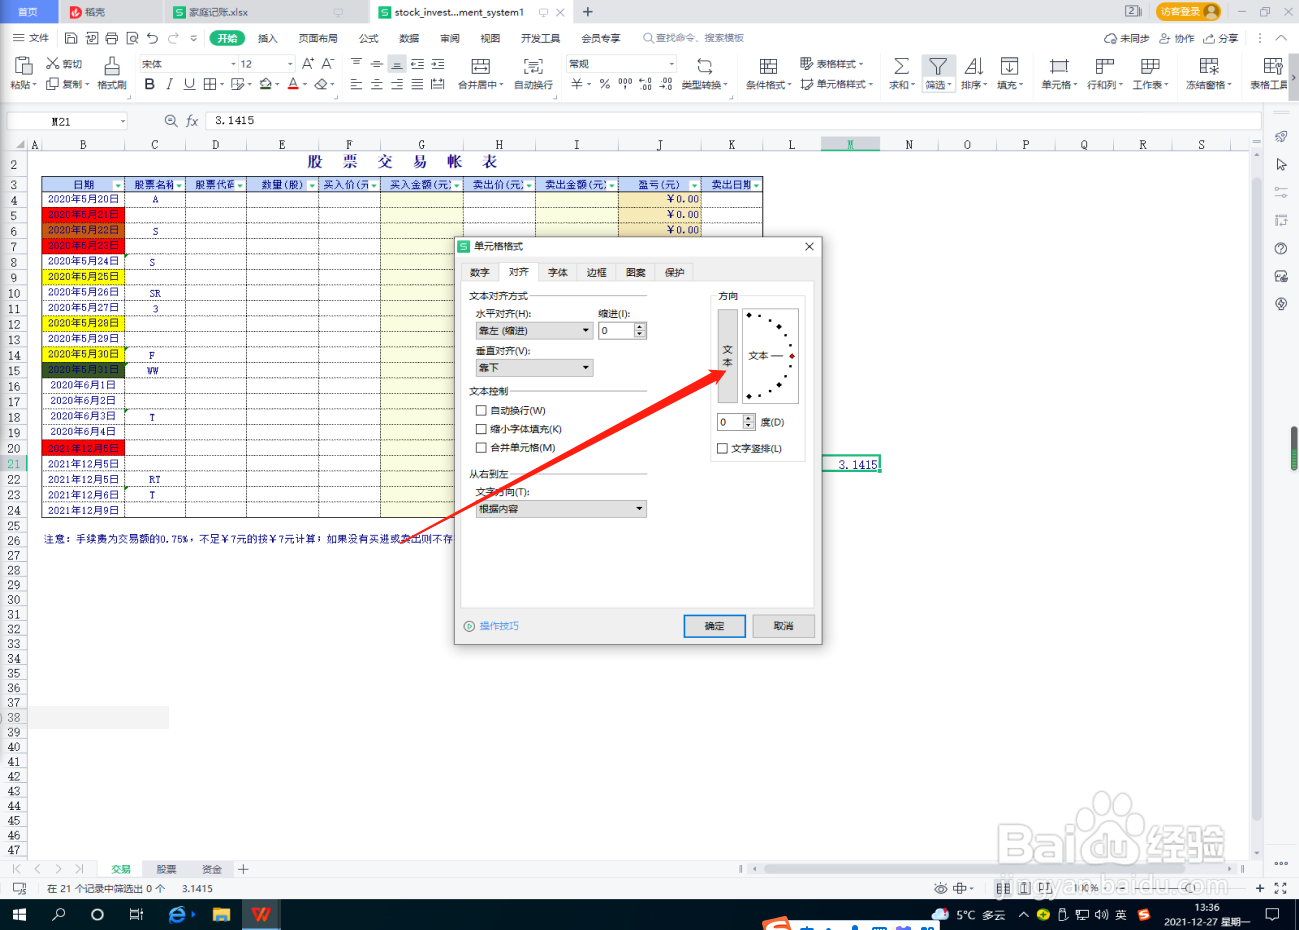Click the decrease font size icon
This screenshot has height=930, width=1299.
pyautogui.click(x=327, y=63)
